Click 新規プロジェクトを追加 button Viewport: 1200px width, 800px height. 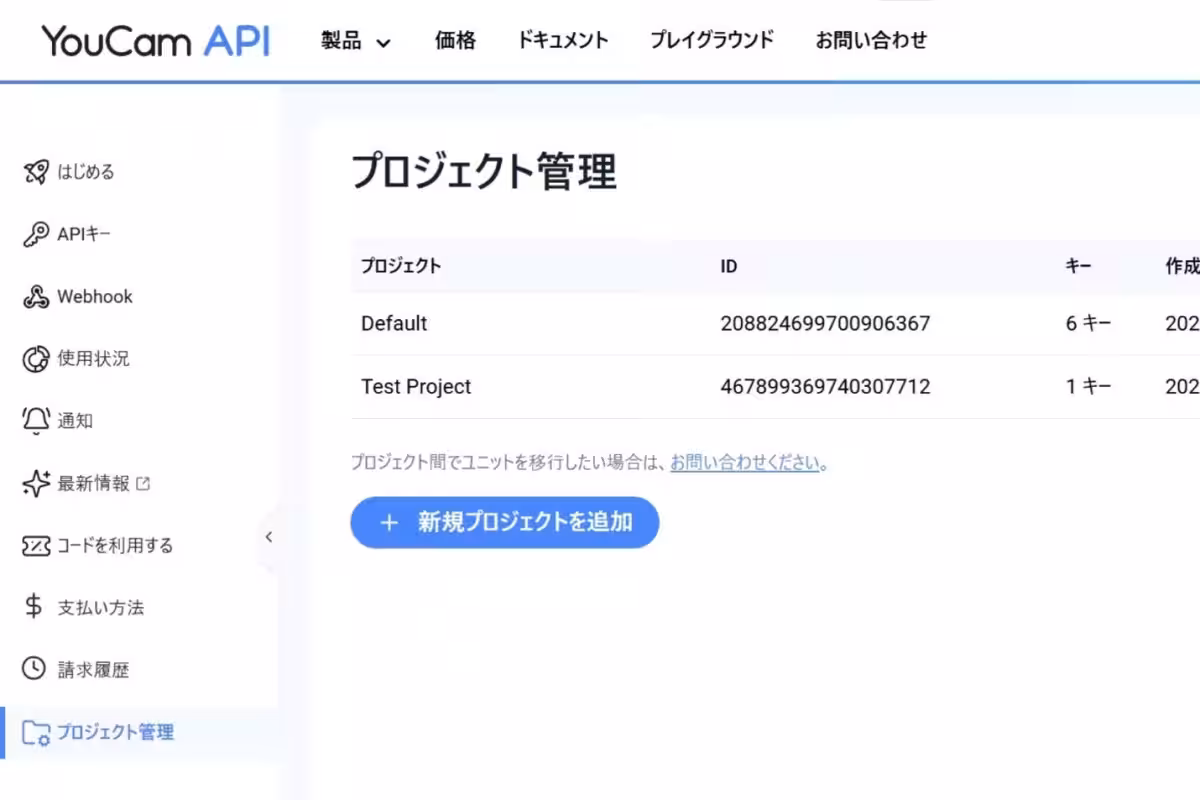[x=505, y=522]
